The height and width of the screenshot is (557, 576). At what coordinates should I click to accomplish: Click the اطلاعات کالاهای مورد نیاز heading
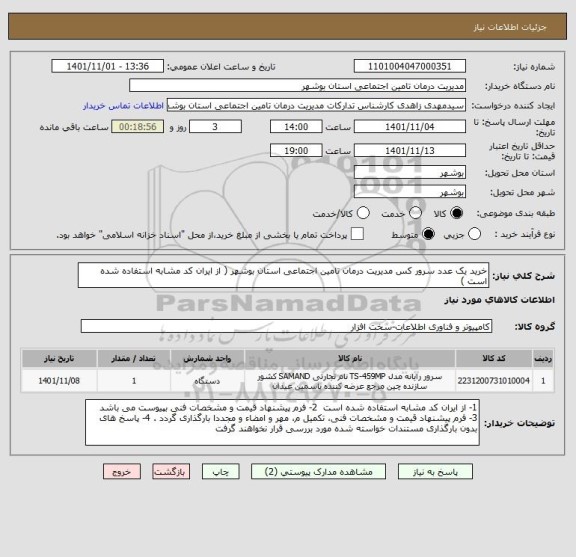point(499,300)
